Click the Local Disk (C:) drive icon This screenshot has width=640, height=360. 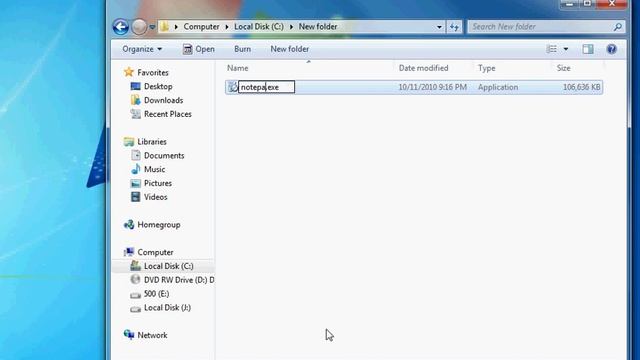point(136,266)
